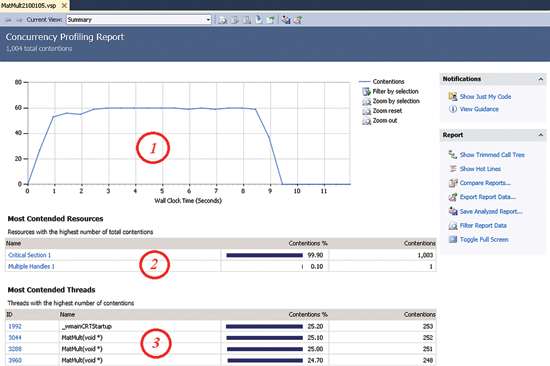This screenshot has height=366, width=550.
Task: Collapse the Notifications panel
Action: coord(541,79)
